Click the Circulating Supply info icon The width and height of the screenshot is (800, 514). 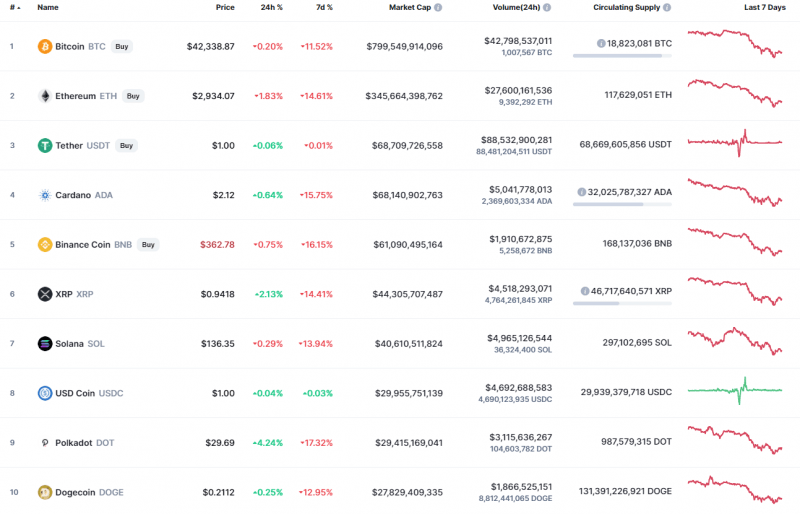667,7
